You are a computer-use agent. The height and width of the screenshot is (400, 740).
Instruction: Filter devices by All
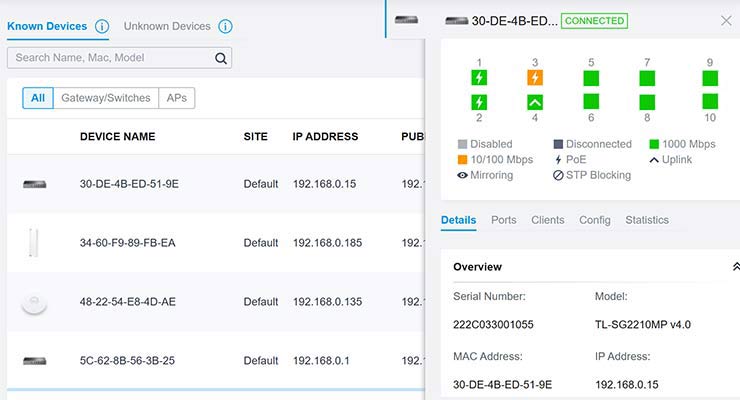pos(38,98)
